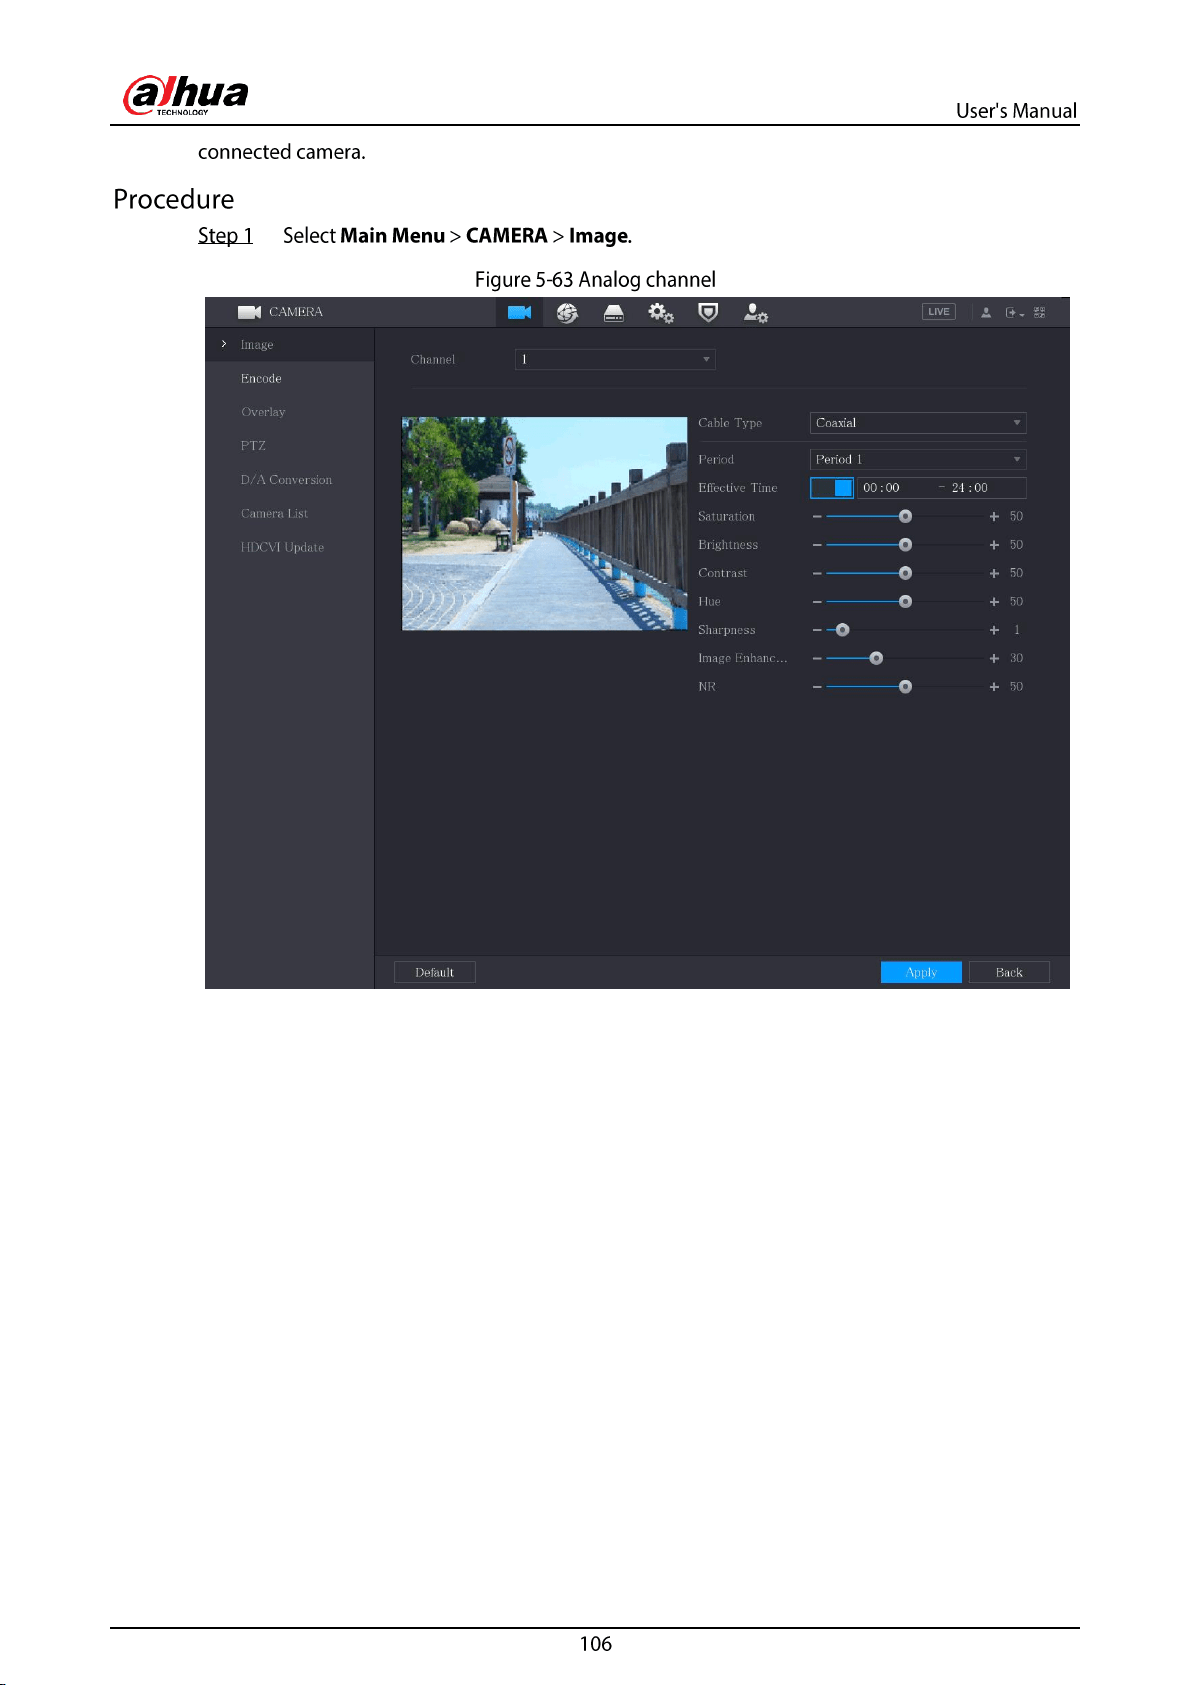The height and width of the screenshot is (1685, 1192).
Task: Select Image in the sidebar
Action: [290, 344]
